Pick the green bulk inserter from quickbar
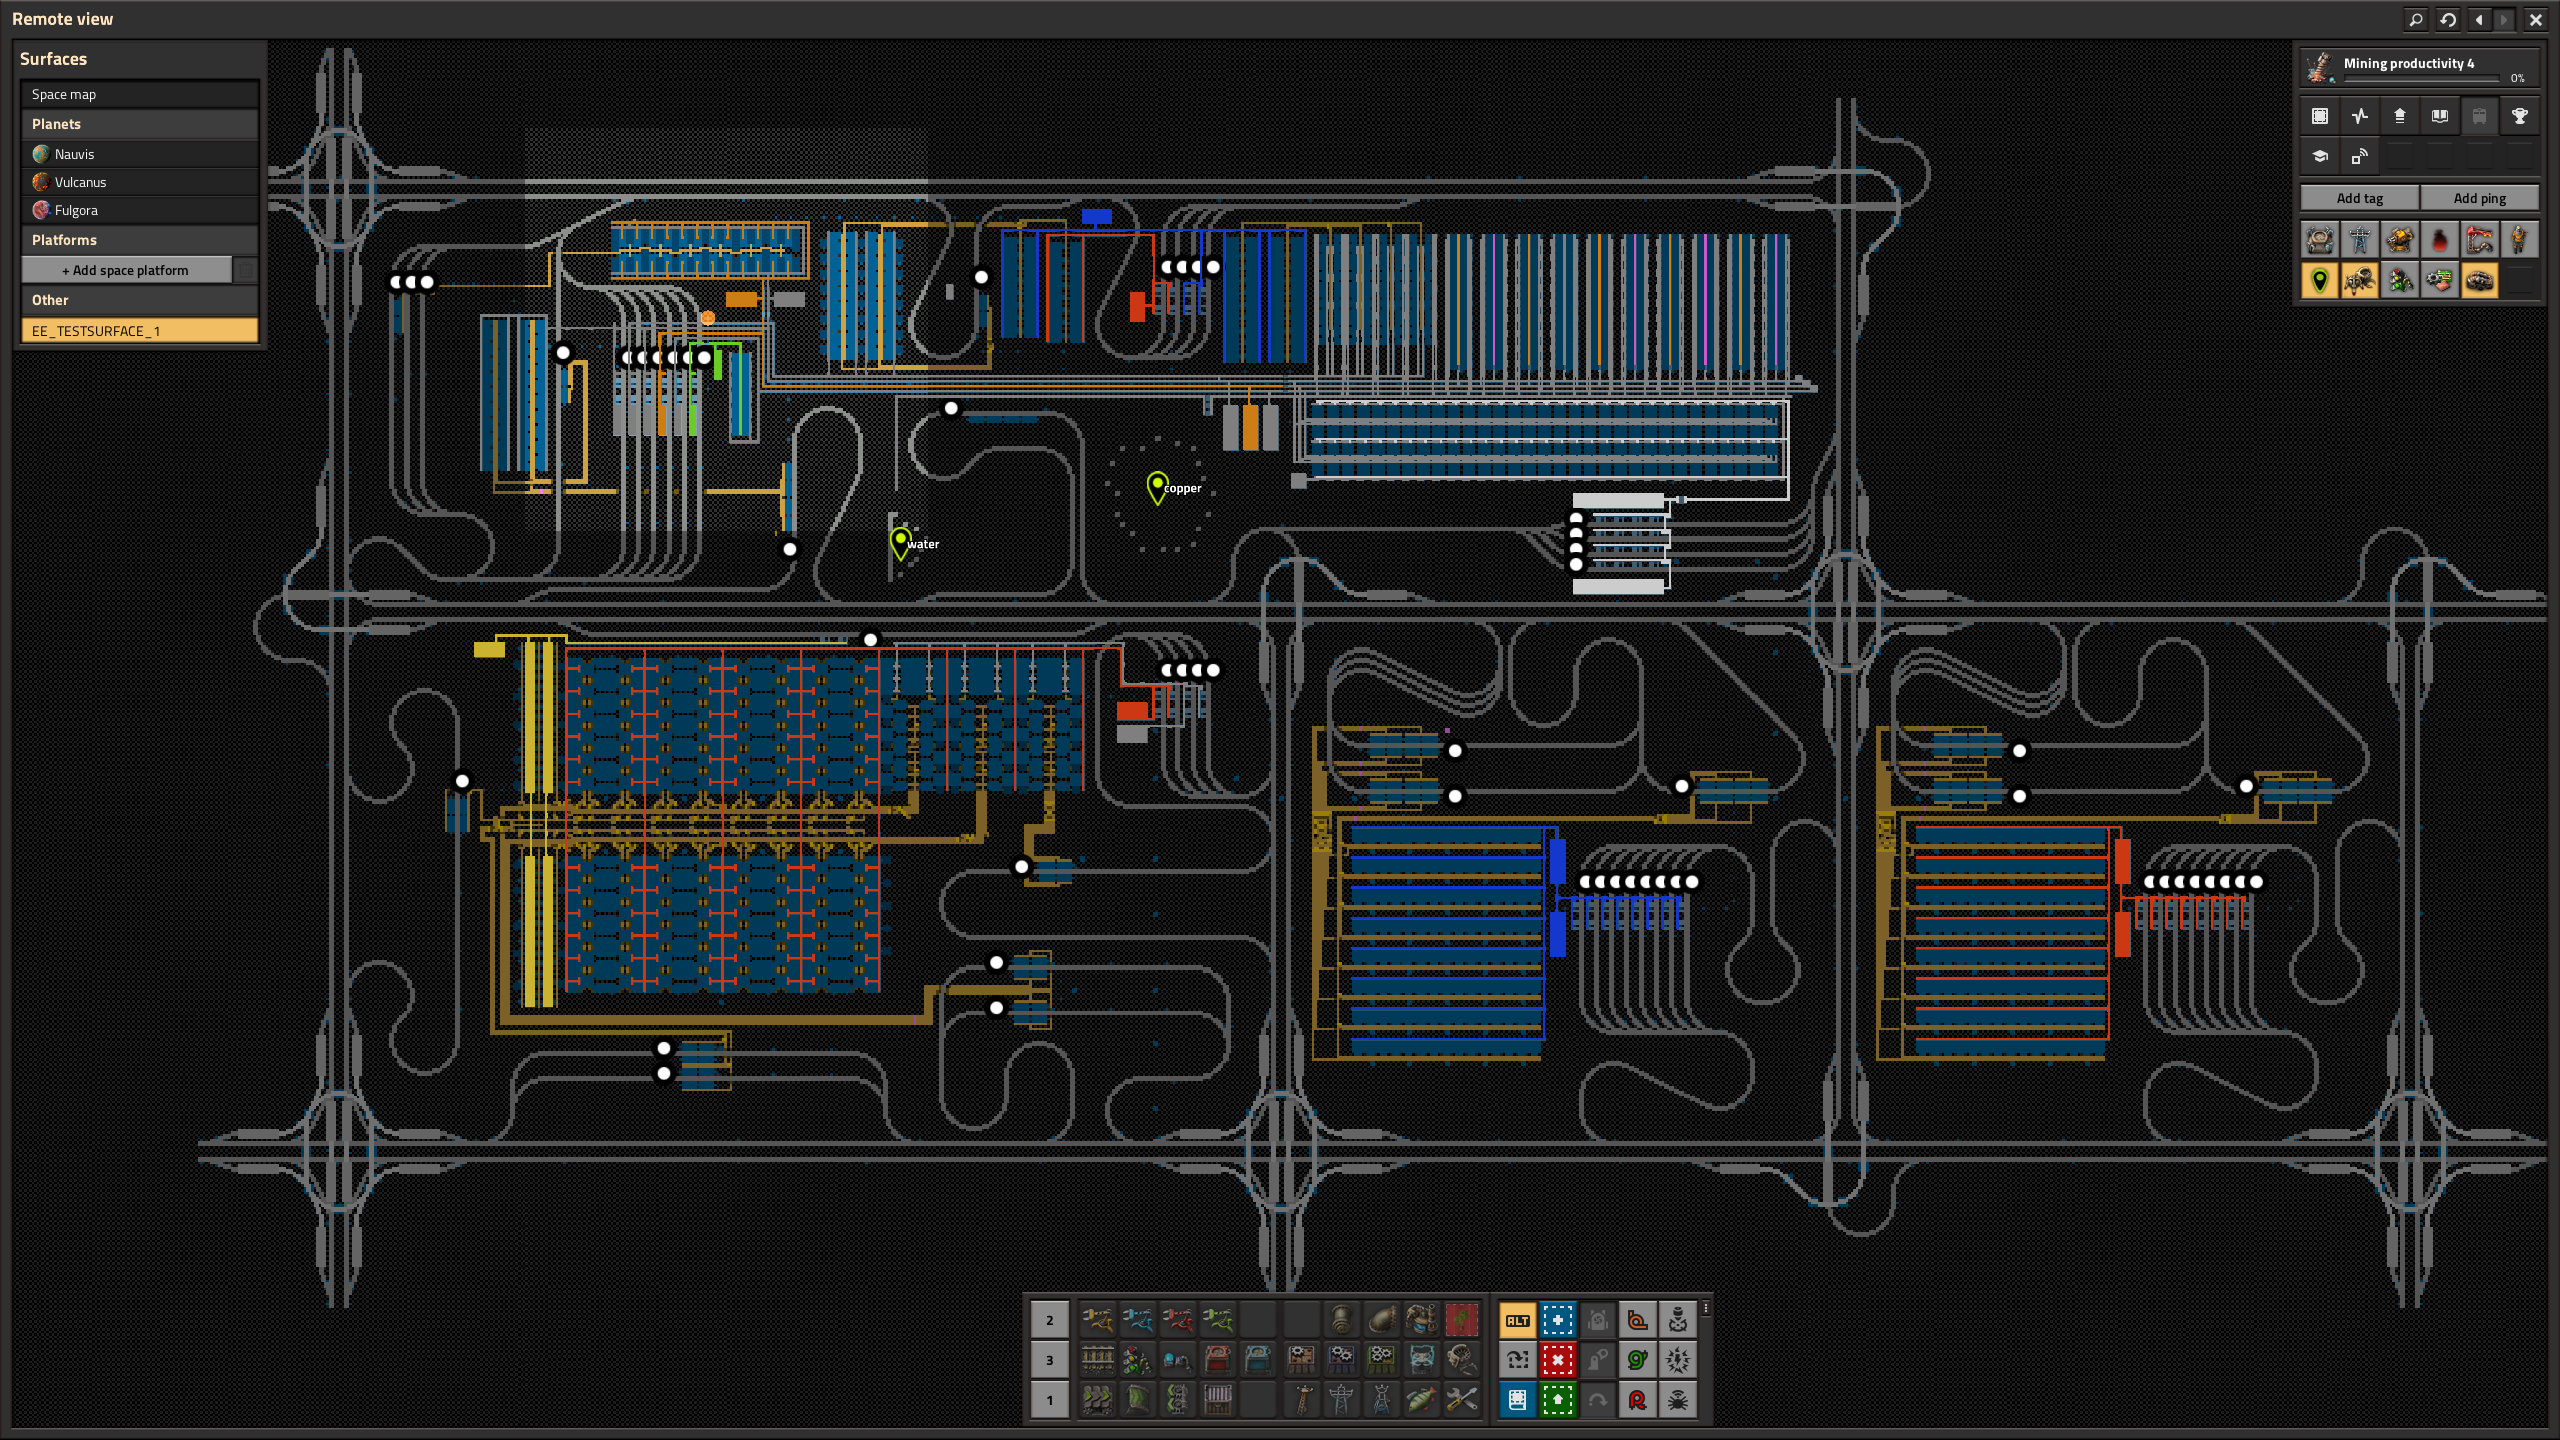This screenshot has width=2560, height=1440. (1218, 1320)
